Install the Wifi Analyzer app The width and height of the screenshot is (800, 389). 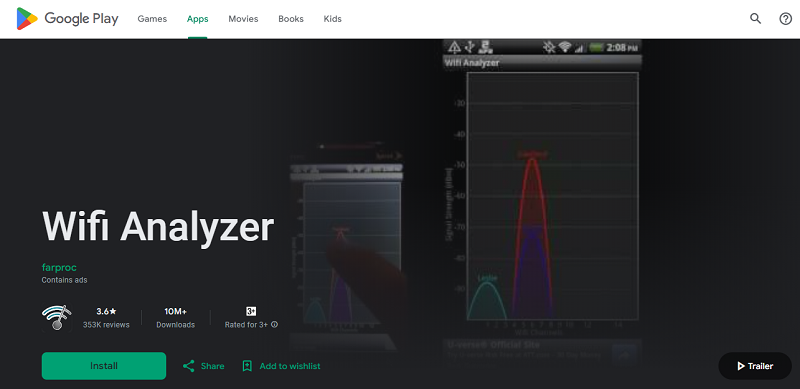[104, 366]
